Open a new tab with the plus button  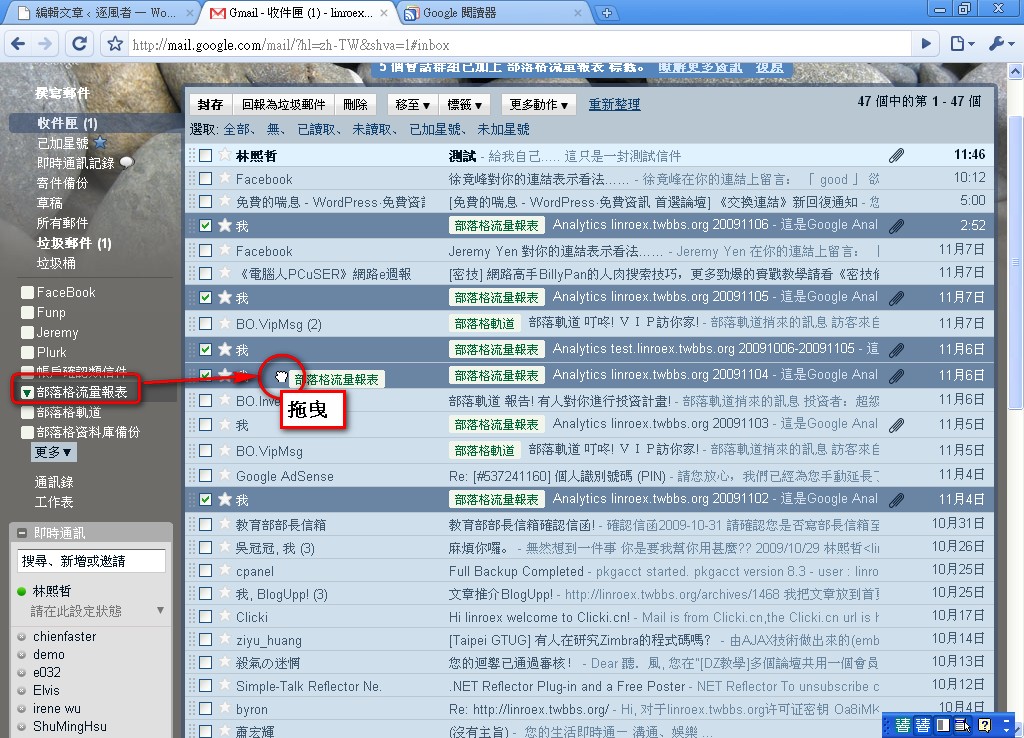coord(607,13)
